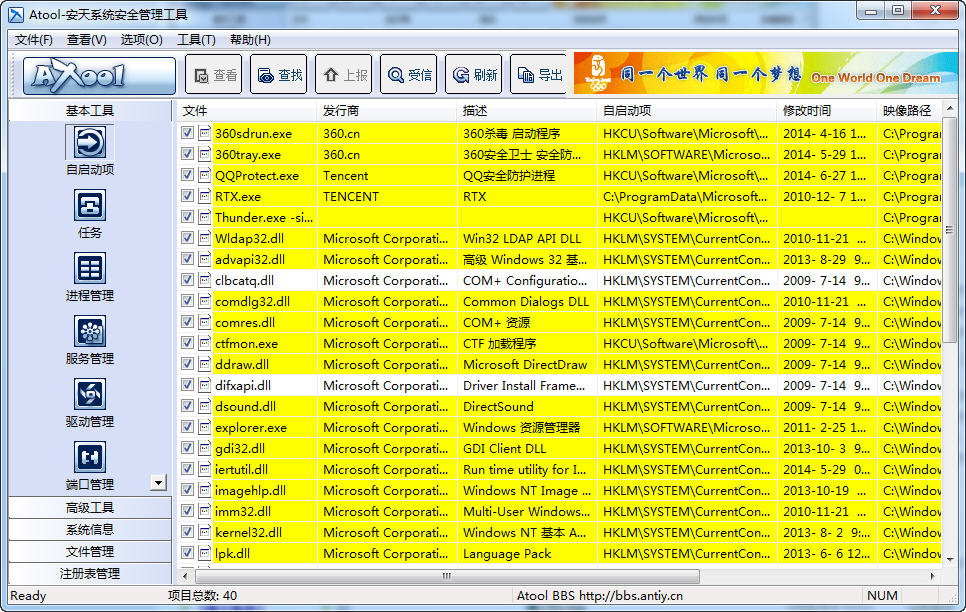Image resolution: width=966 pixels, height=612 pixels.
Task: Click file icon of ddraw.dll row
Action: click(x=205, y=364)
